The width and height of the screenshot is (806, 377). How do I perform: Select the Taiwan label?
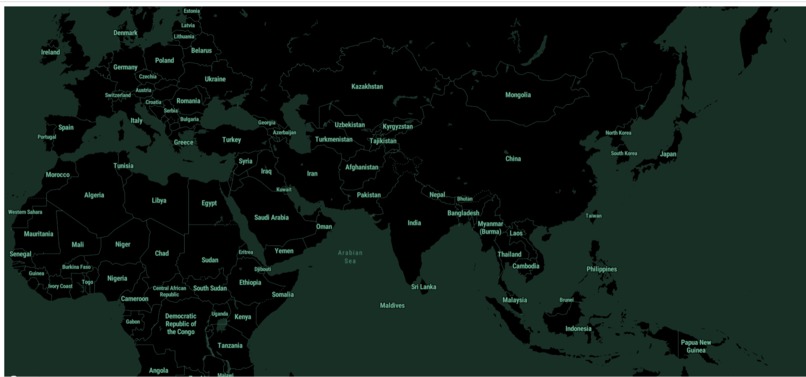[x=594, y=216]
